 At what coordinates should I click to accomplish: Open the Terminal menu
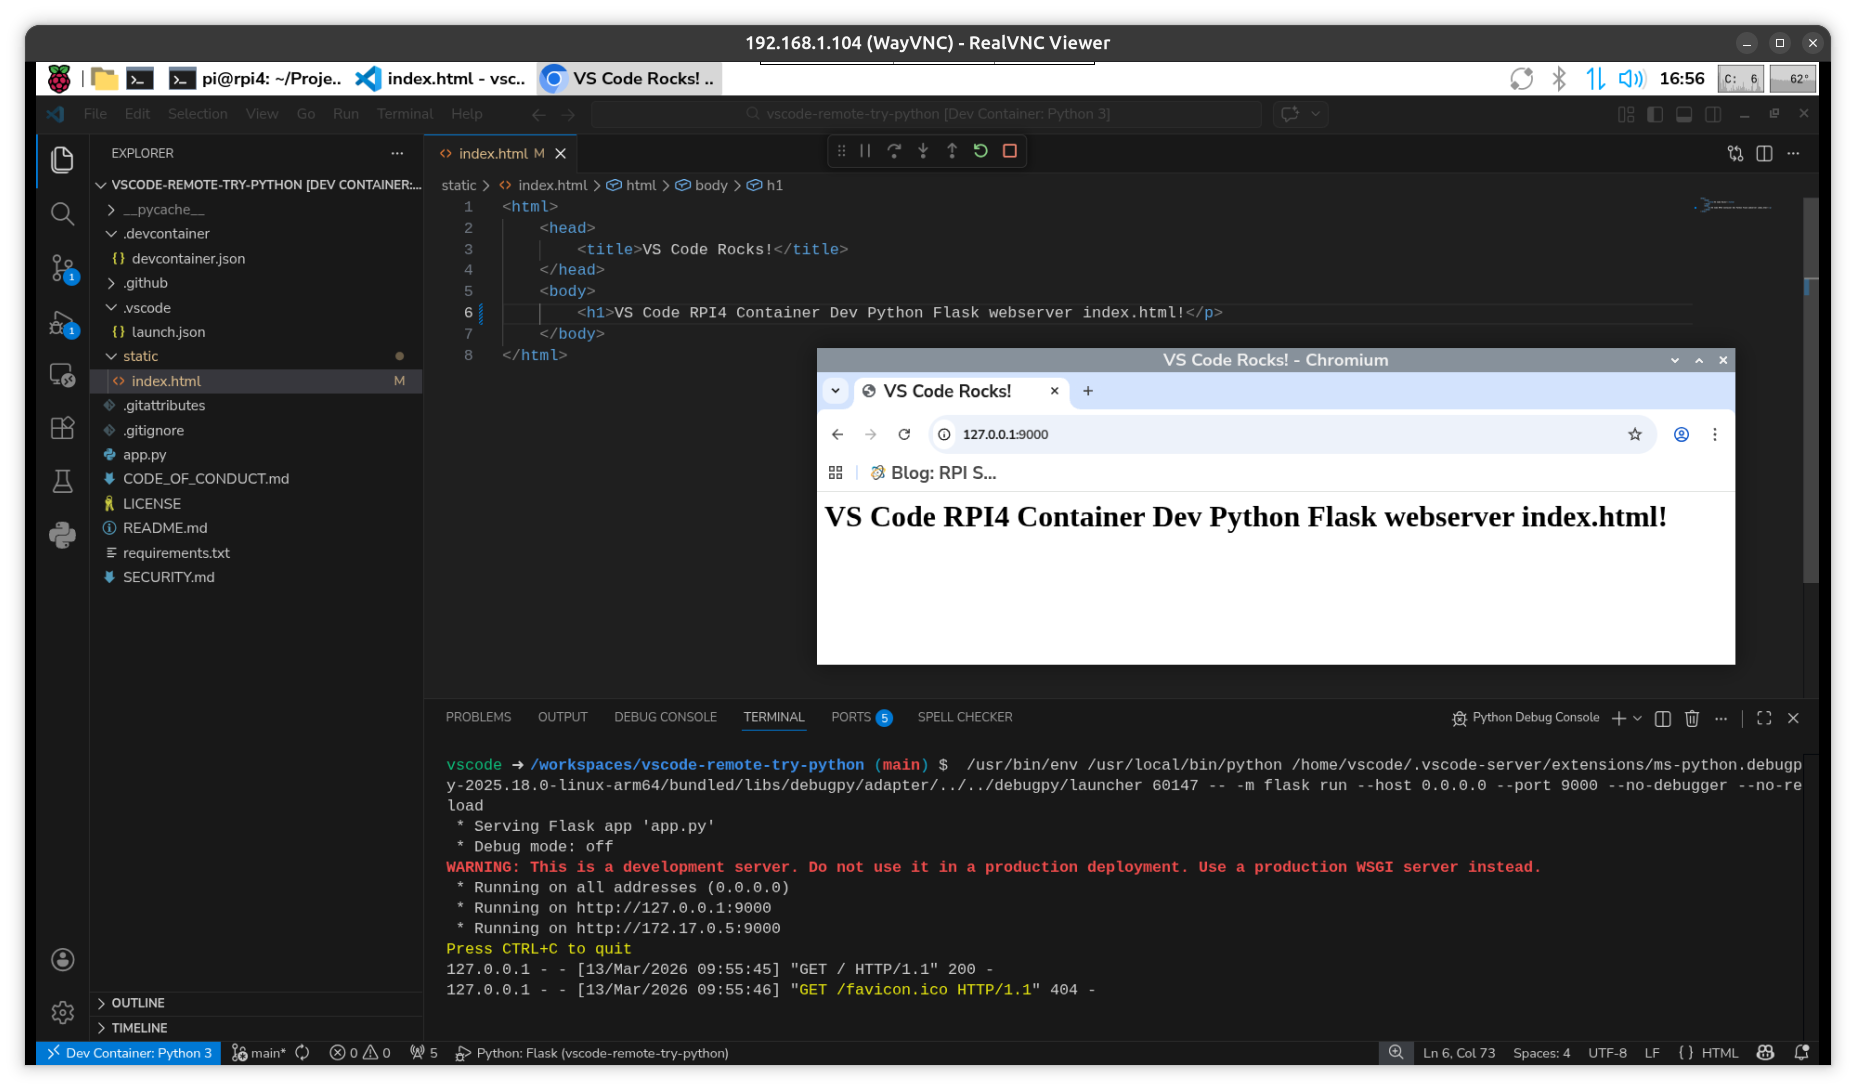tap(404, 114)
